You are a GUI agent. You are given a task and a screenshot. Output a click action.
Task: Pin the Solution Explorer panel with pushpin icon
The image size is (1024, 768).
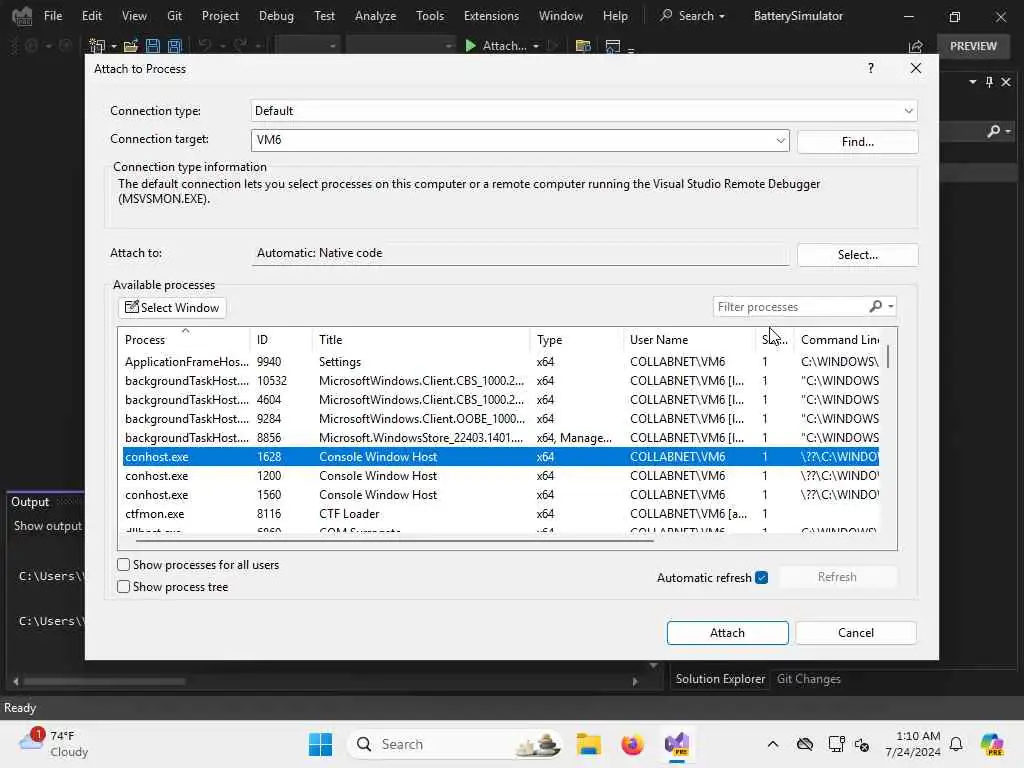(989, 82)
